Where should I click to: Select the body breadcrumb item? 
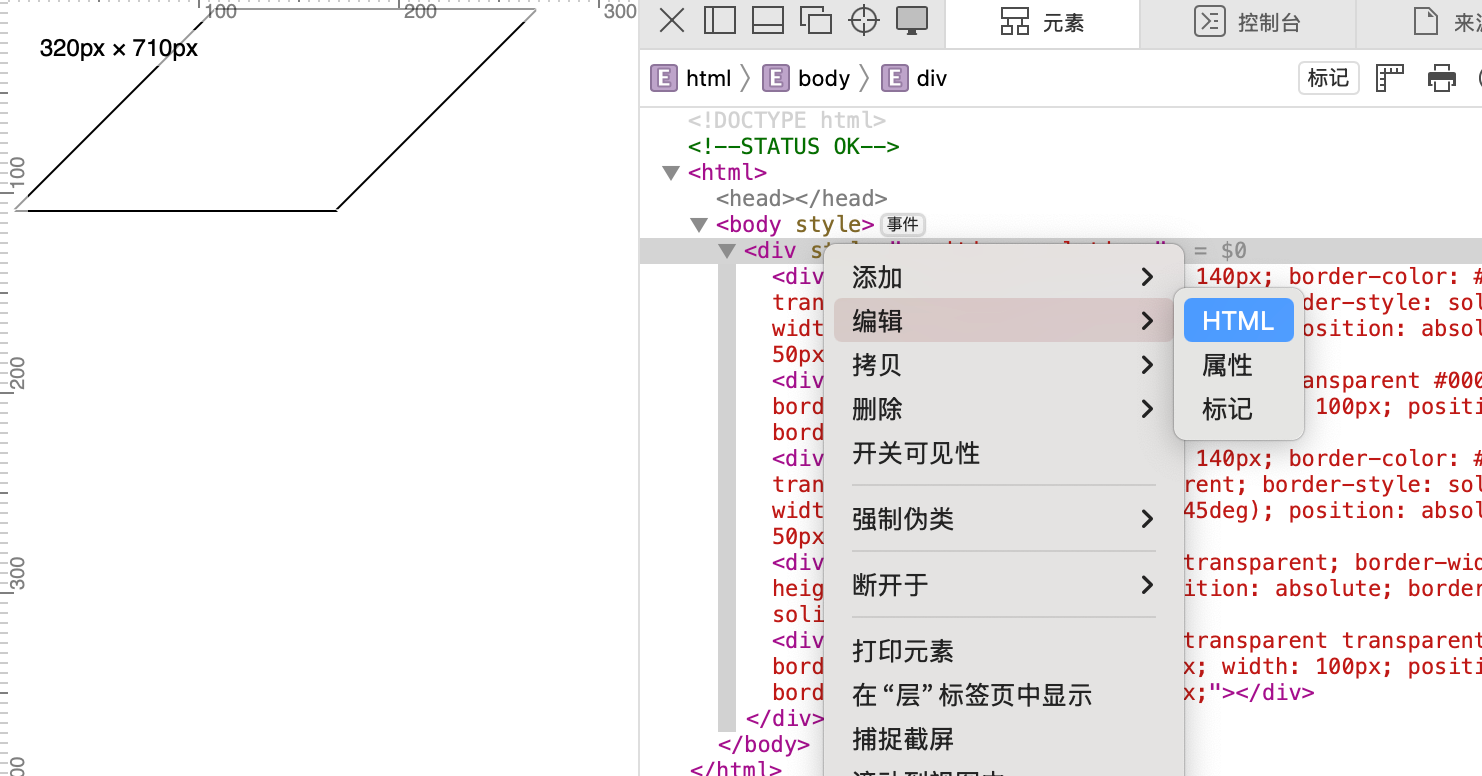[806, 78]
